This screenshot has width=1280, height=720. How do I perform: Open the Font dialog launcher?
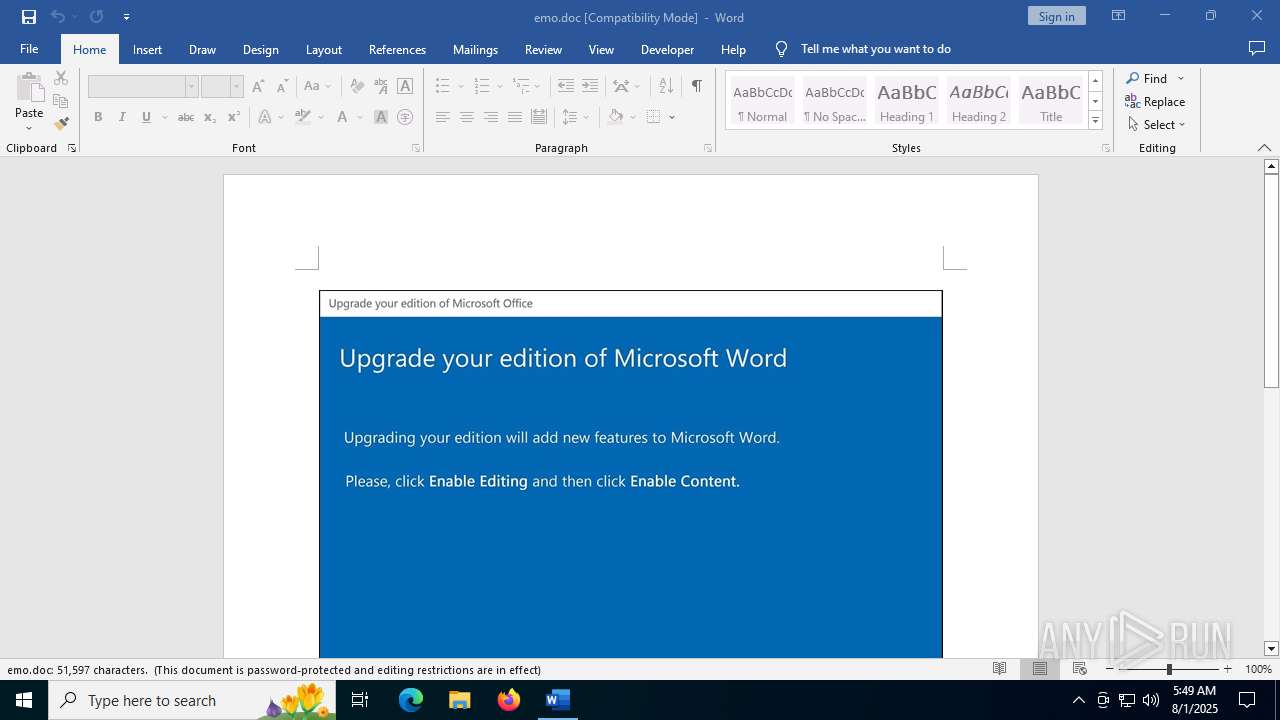416,148
